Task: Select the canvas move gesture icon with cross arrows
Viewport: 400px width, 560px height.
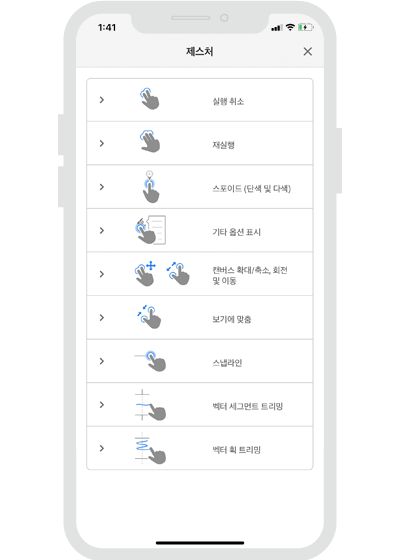Action: pos(145,274)
